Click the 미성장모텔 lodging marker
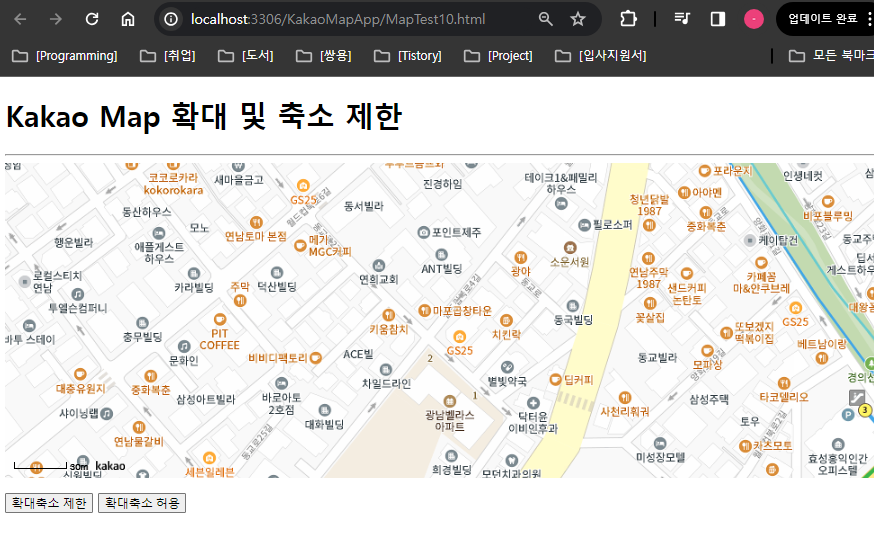Screen dimensions: 874x549 [x=660, y=444]
